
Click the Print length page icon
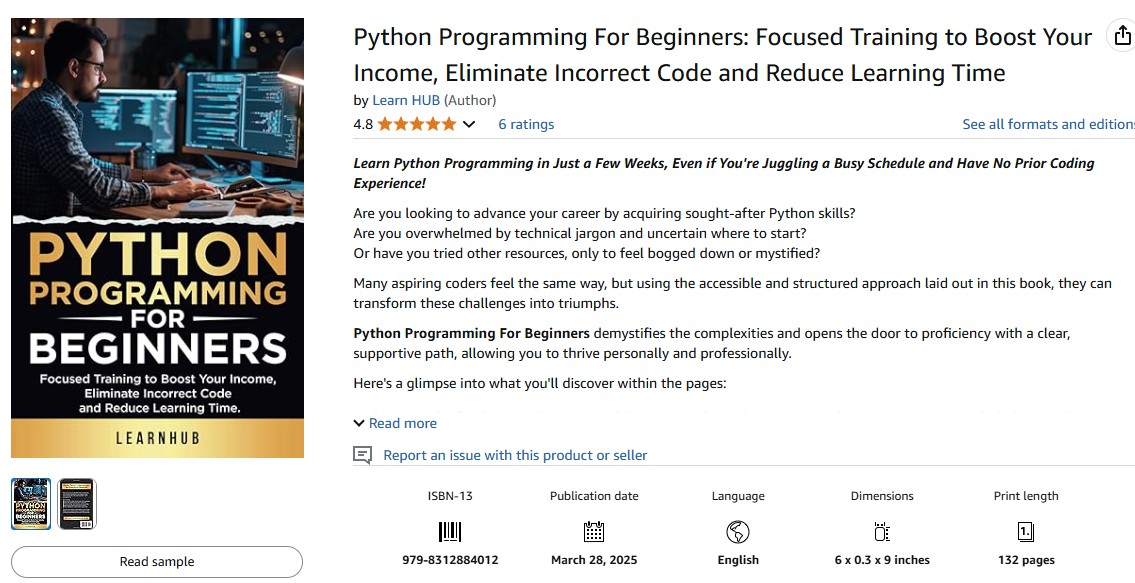click(x=1026, y=531)
